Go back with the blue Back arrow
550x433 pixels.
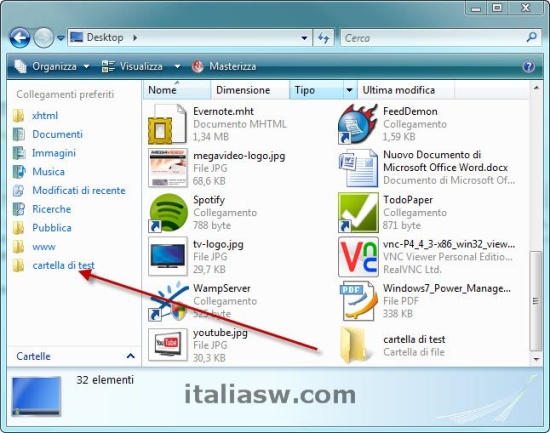click(x=20, y=38)
